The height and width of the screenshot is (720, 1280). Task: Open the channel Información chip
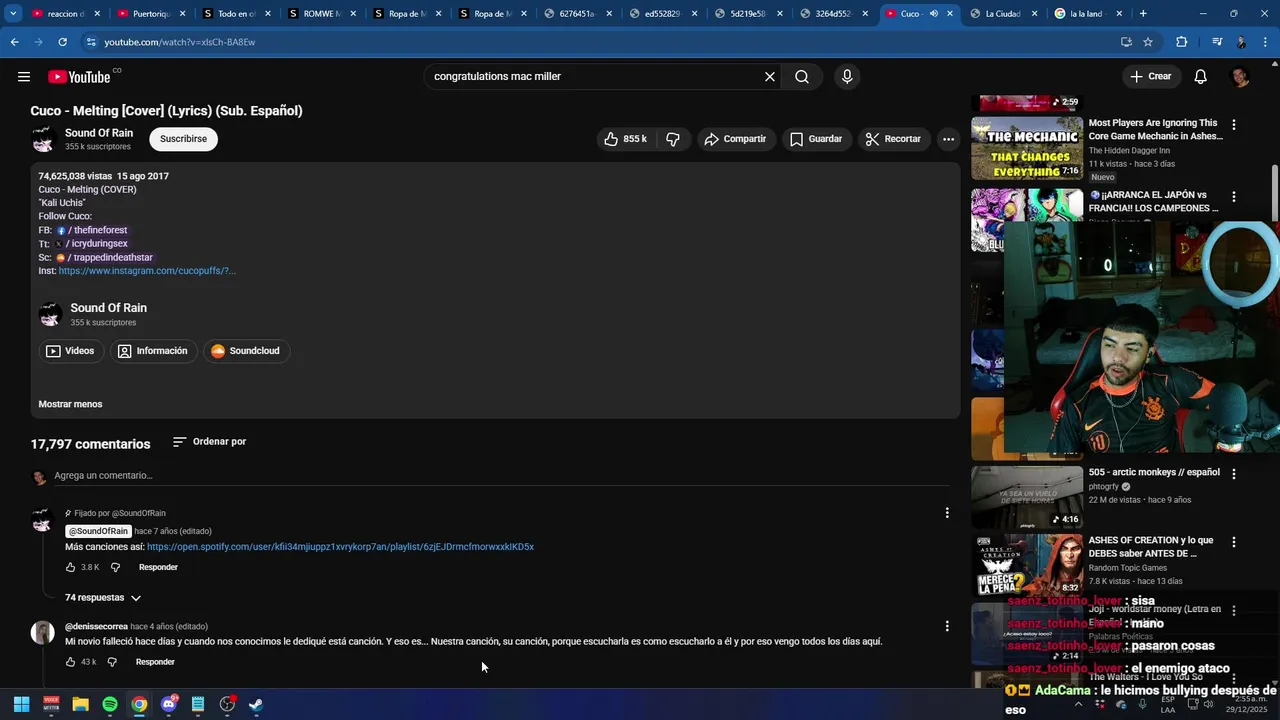(x=153, y=351)
